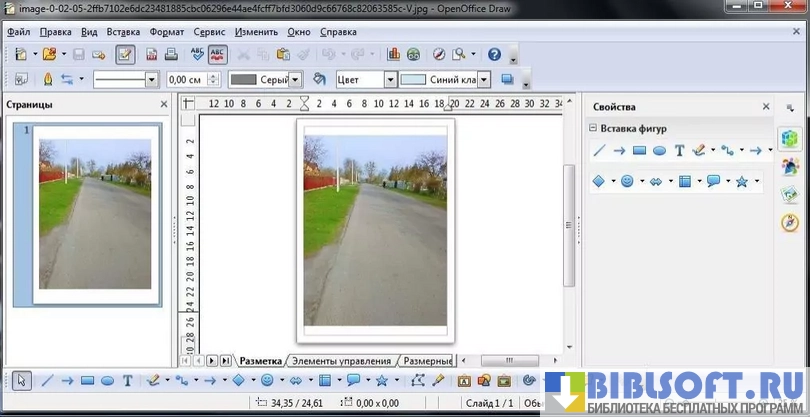Pick the smiley Symbol Shapes icon in the sidebar
The image size is (810, 417).
[x=628, y=181]
